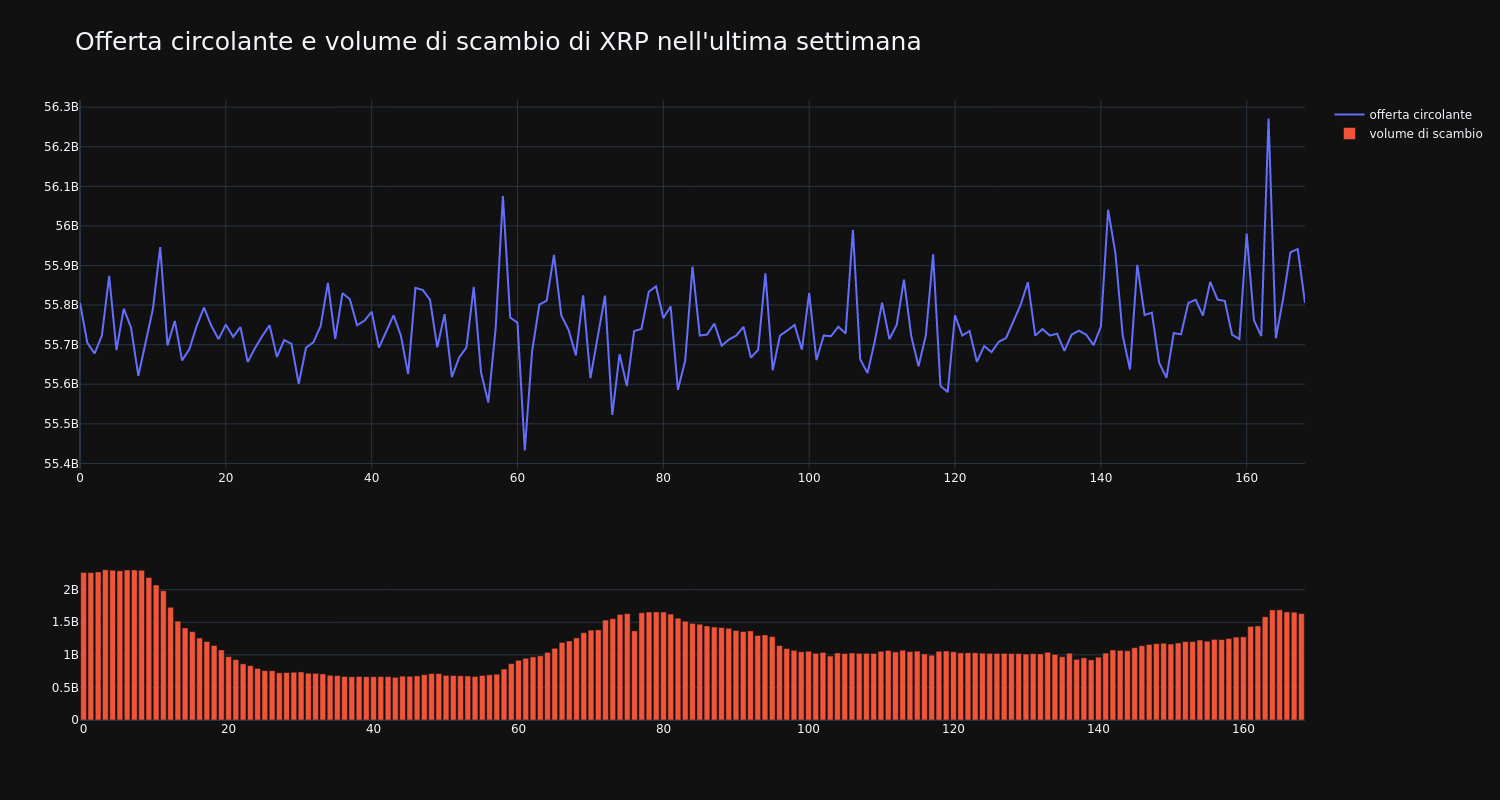Click x-axis tick 20 on the volume chart
Viewport: 1500px width, 800px height.
(x=228, y=729)
